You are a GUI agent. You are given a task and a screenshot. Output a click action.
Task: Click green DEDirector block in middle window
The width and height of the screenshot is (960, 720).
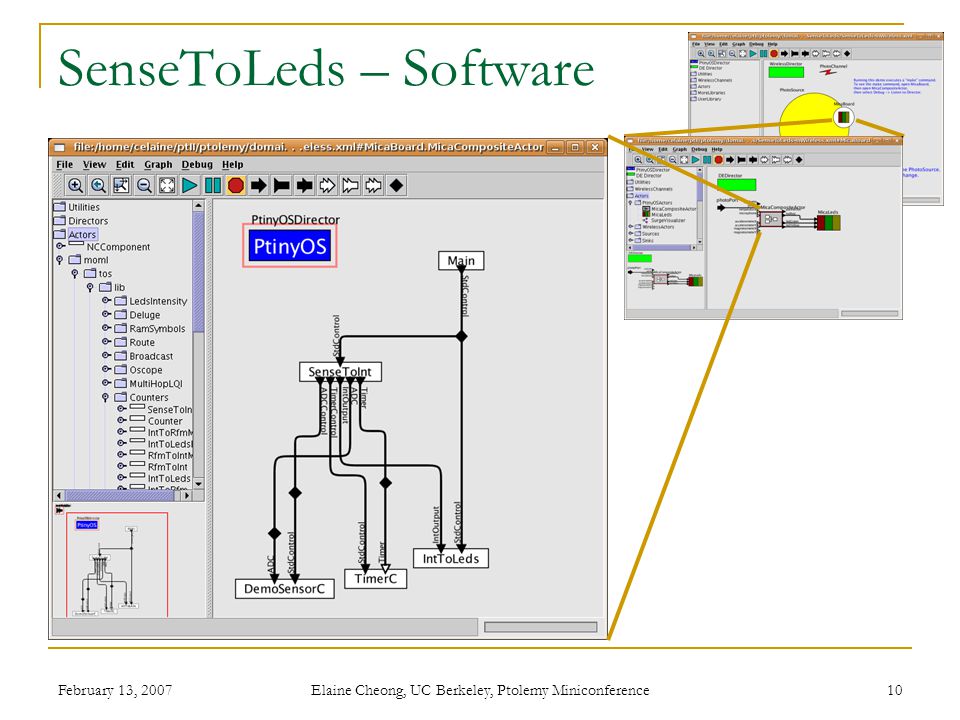tap(737, 184)
